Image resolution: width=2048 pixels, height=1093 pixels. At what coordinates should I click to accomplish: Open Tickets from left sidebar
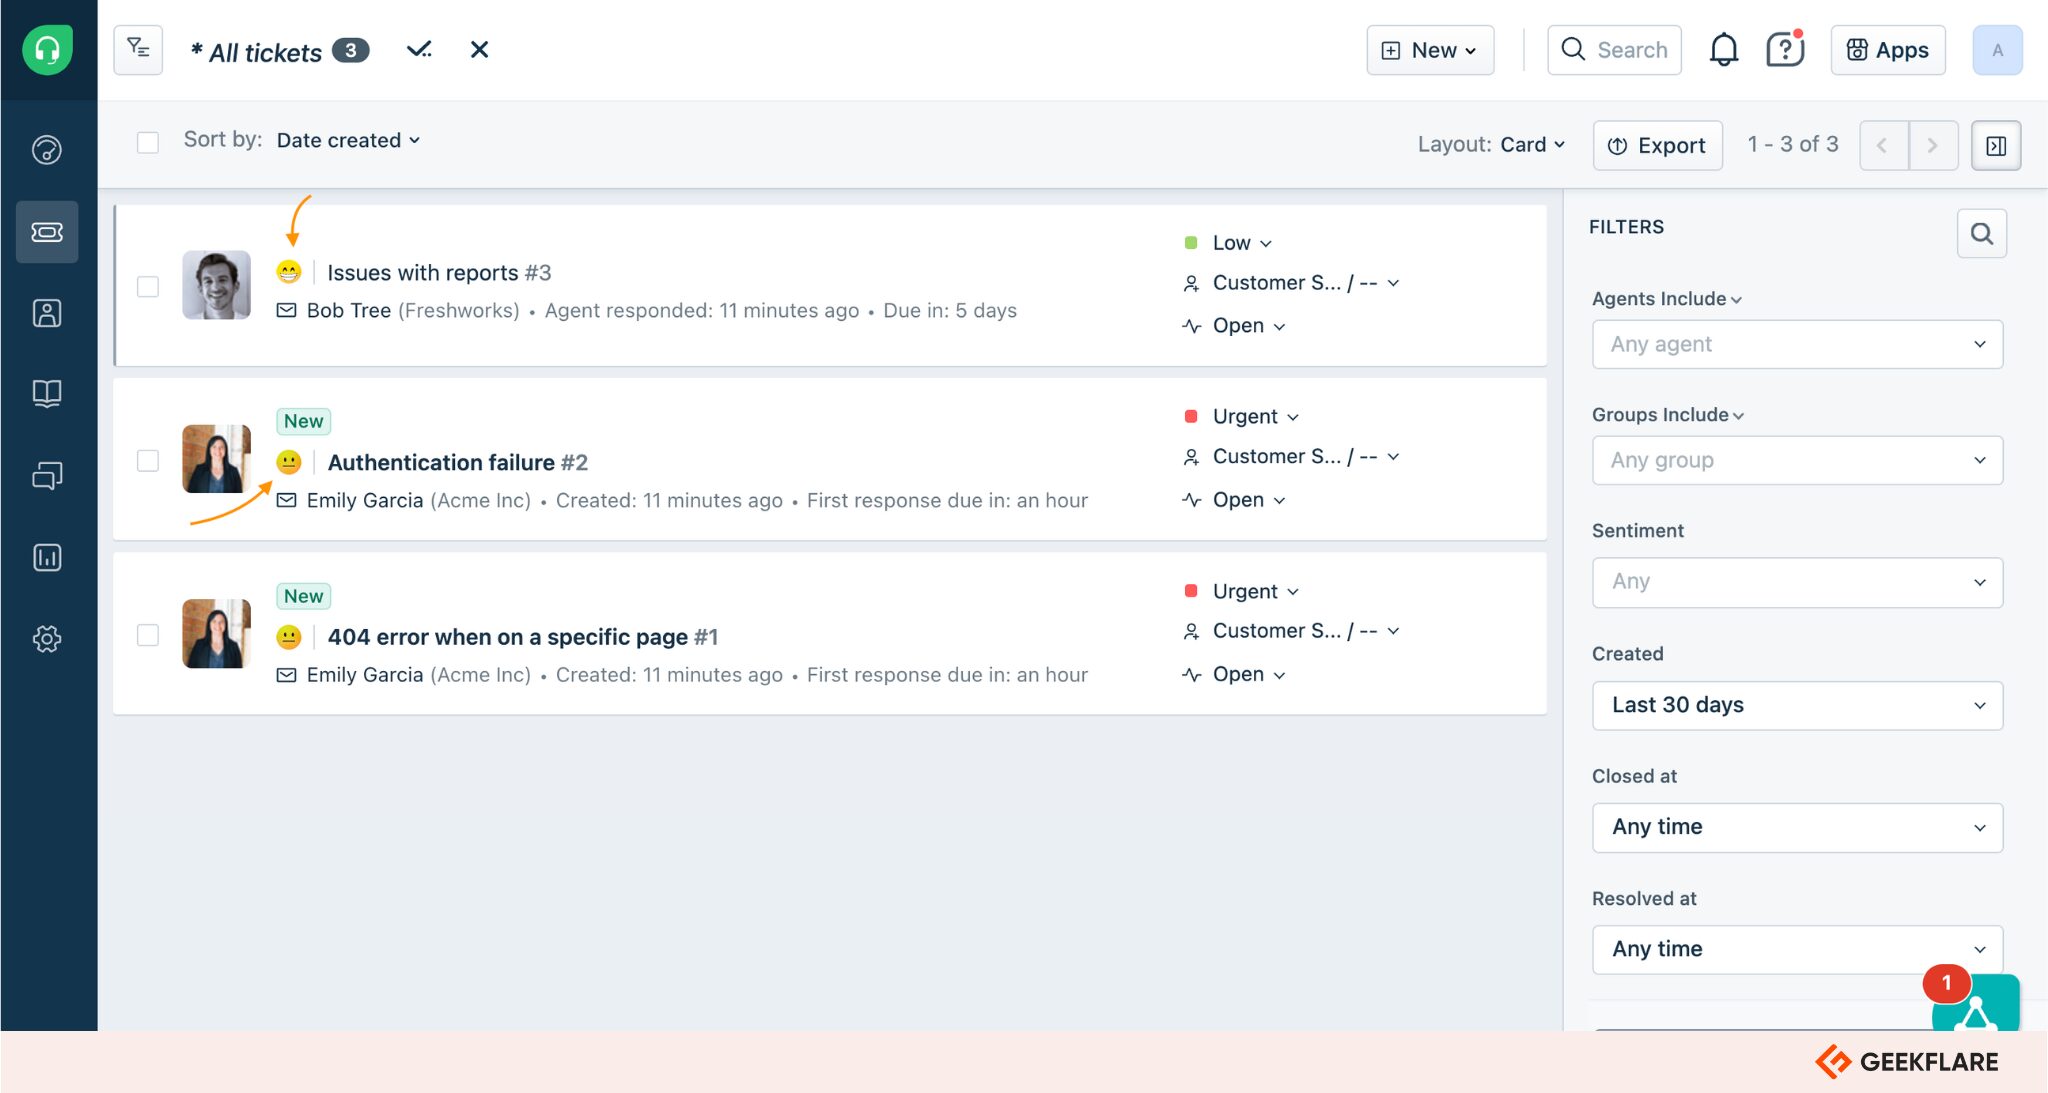[x=47, y=232]
